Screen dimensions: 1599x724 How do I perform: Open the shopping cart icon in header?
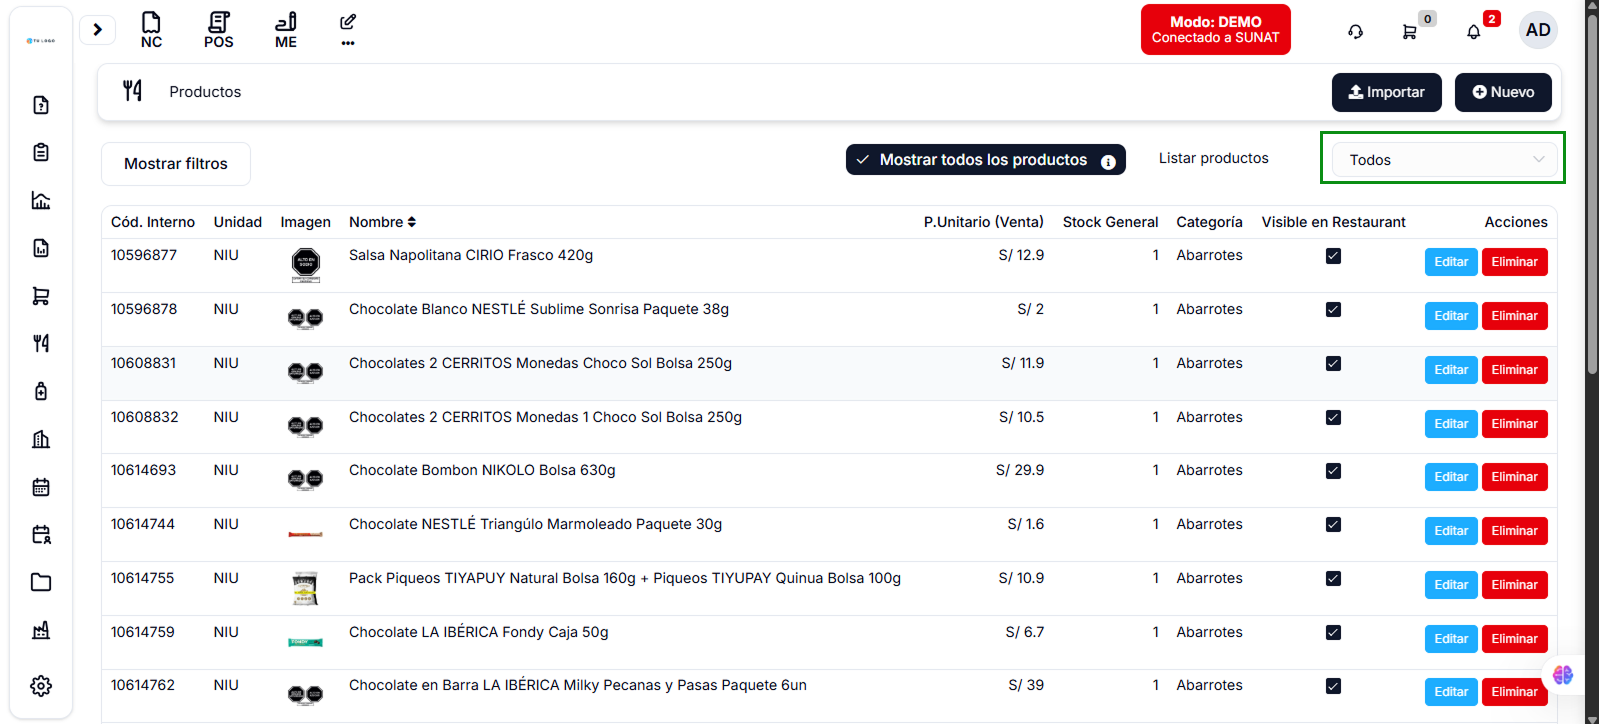tap(1409, 32)
